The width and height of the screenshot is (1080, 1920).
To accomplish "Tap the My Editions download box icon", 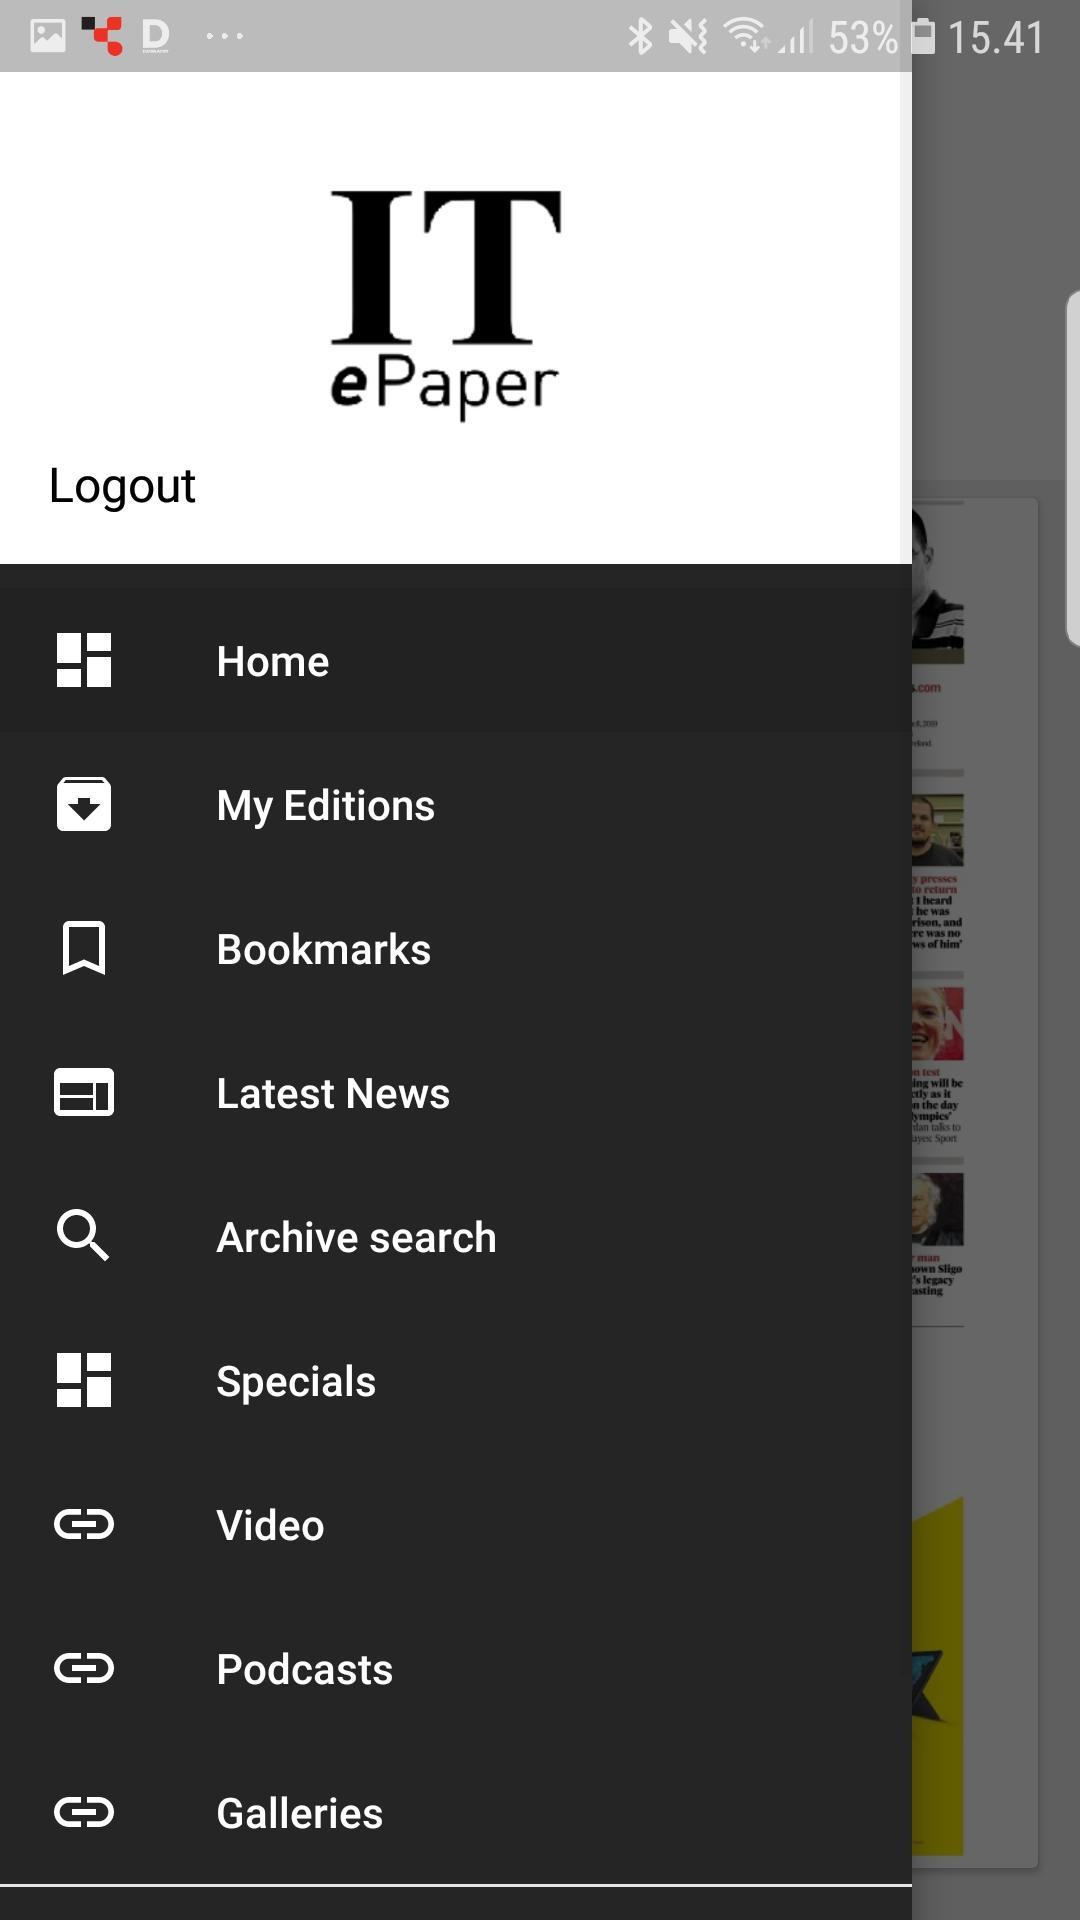I will 84,804.
